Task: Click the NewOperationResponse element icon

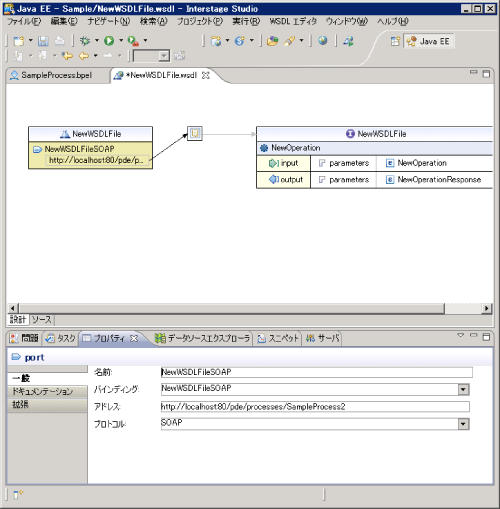Action: point(390,180)
